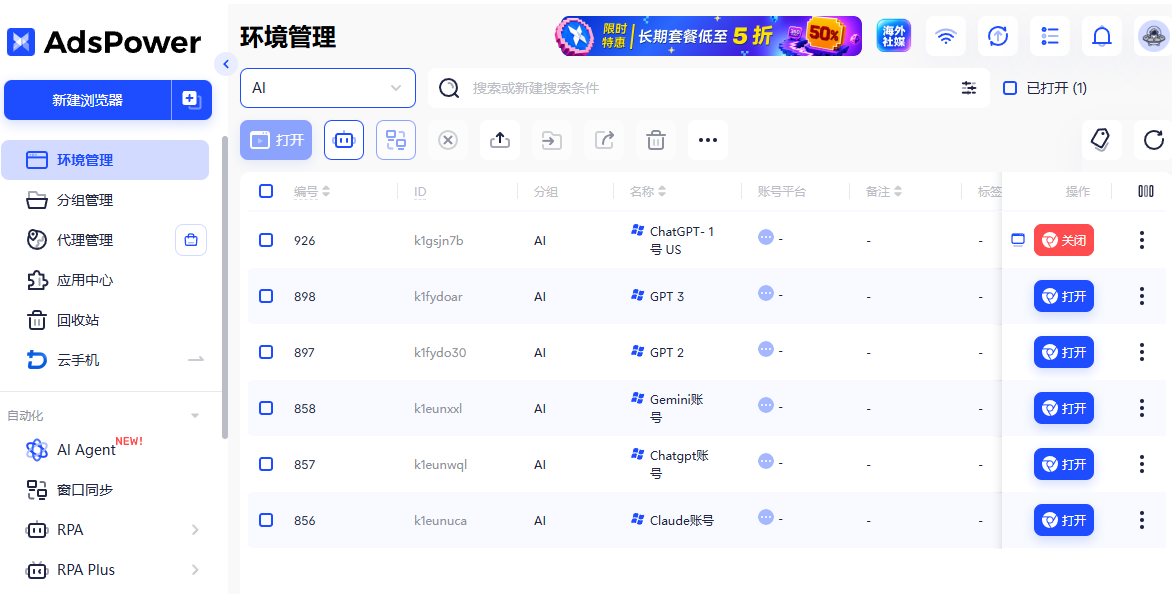1172x594 pixels.
Task: Click the export upload toolbar icon
Action: tap(499, 140)
